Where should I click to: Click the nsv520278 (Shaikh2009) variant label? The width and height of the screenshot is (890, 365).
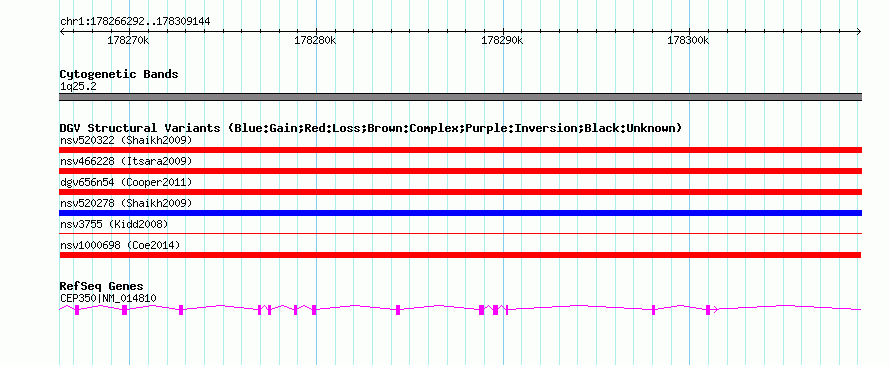[x=126, y=203]
